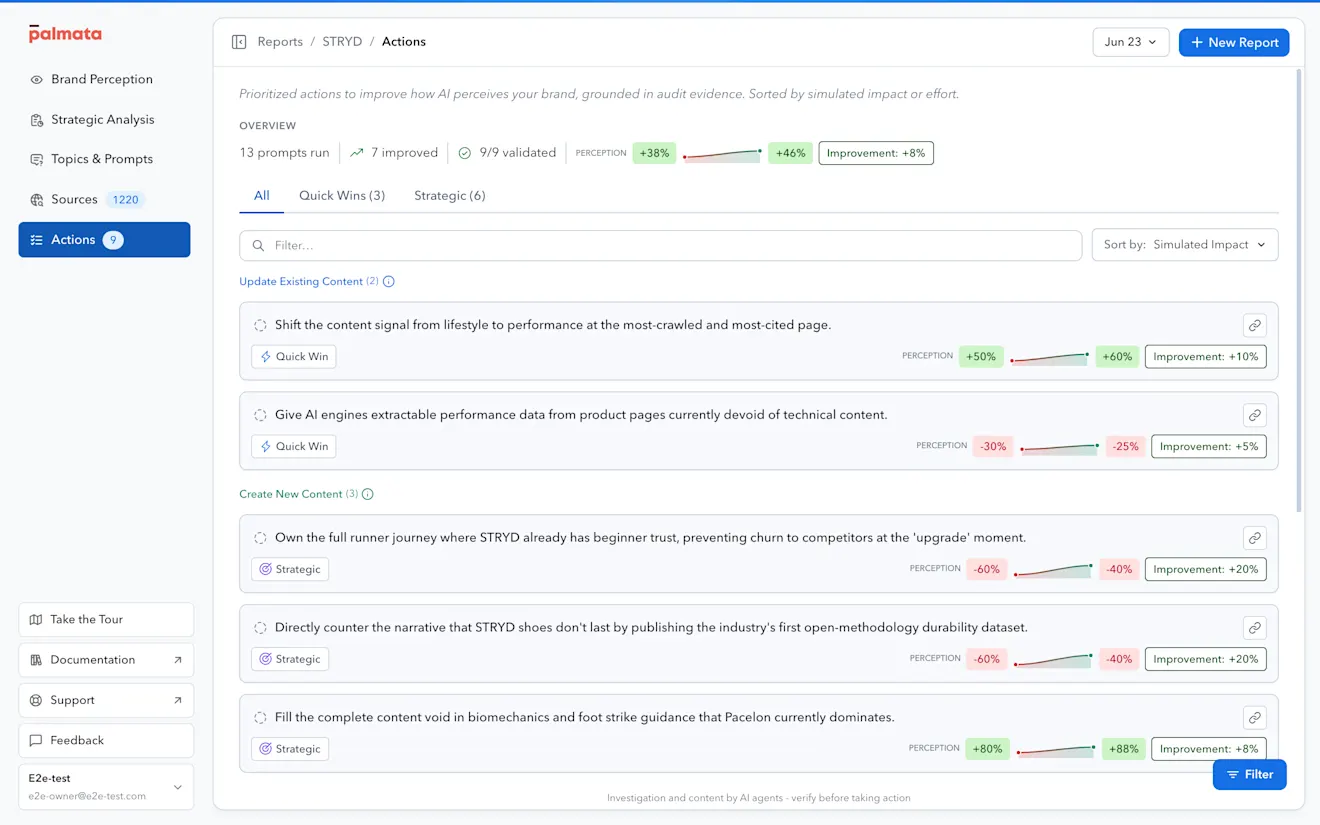Toggle status circle for 'Give AI engines' action
1320x825 pixels.
260,415
